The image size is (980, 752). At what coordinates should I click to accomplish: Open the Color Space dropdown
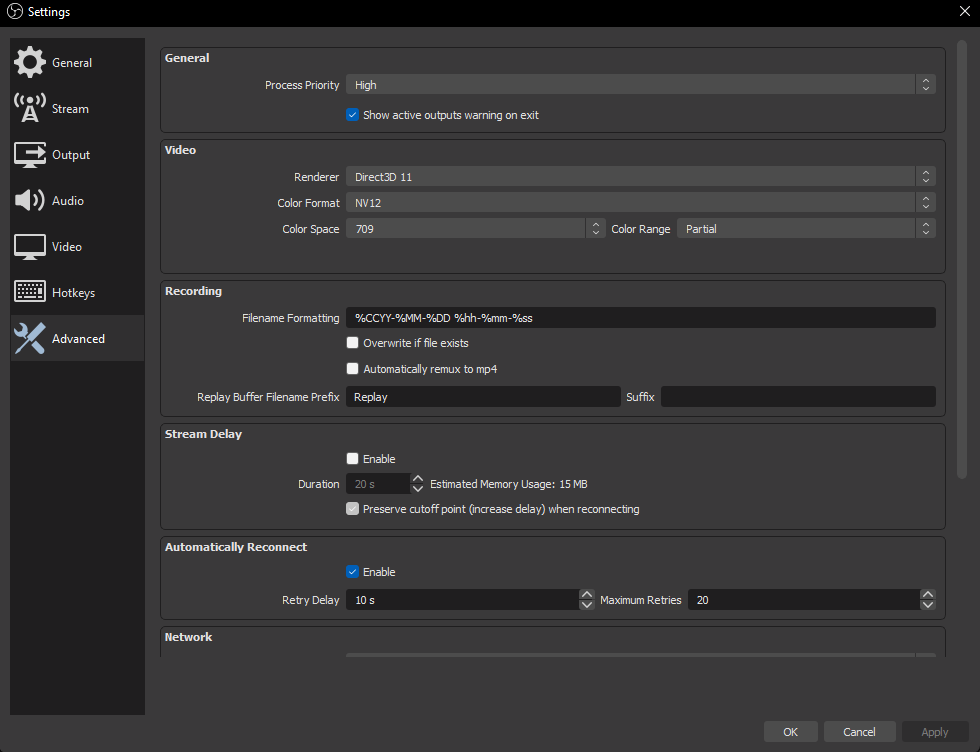[476, 229]
